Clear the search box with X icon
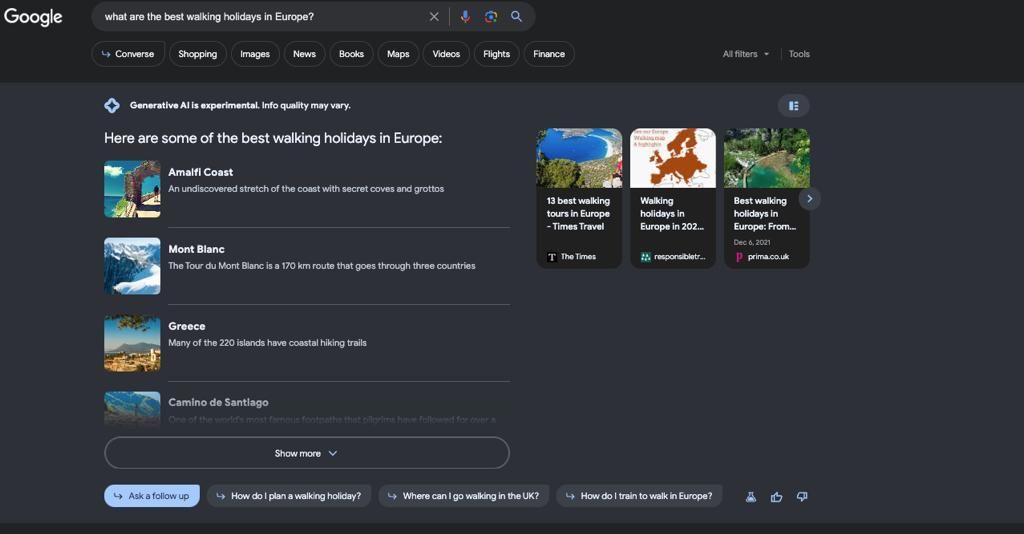The image size is (1024, 534). click(x=434, y=17)
